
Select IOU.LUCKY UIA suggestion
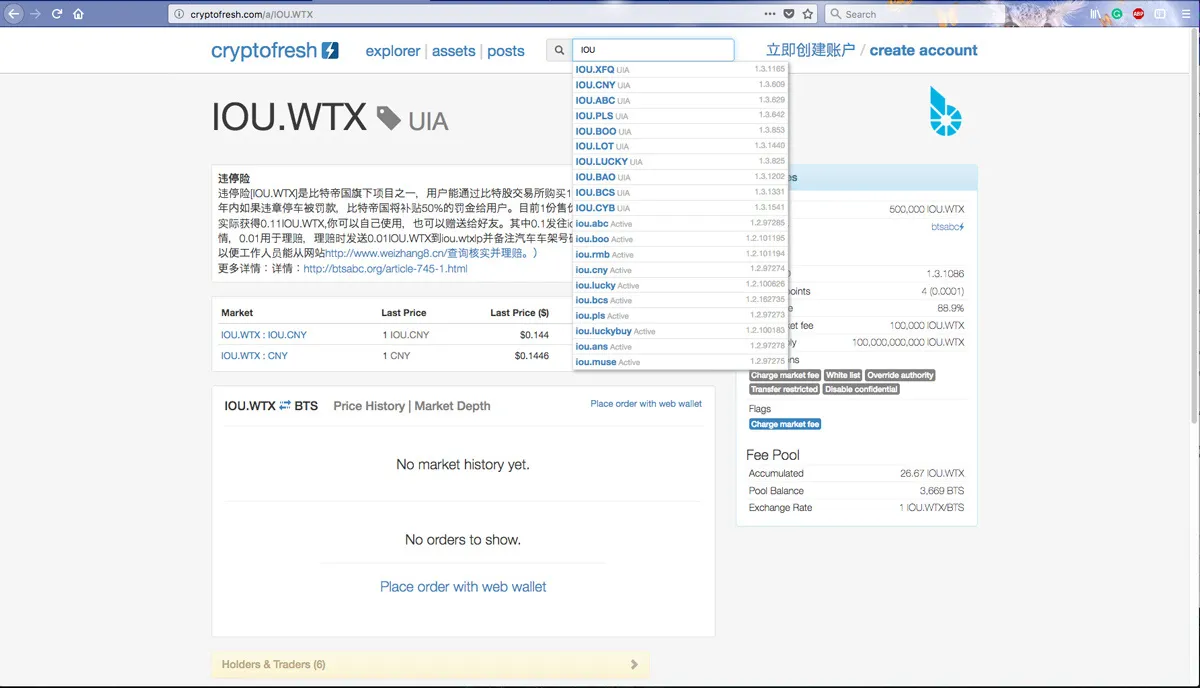[x=681, y=162]
